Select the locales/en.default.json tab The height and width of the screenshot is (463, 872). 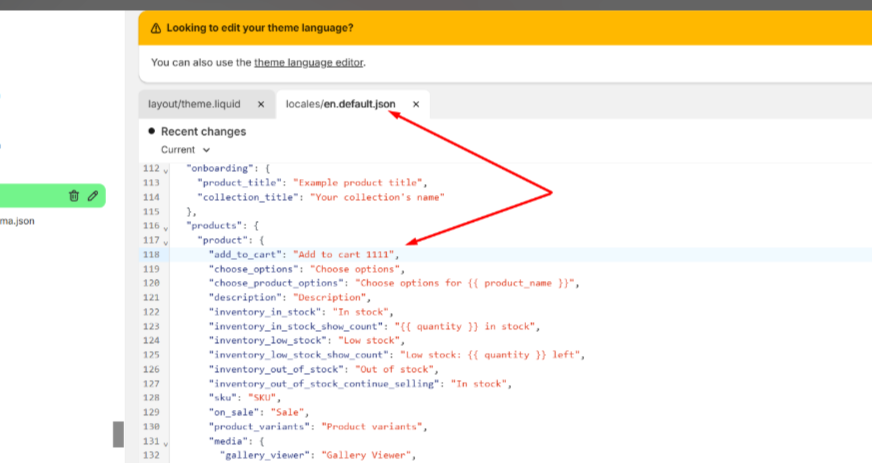click(340, 104)
